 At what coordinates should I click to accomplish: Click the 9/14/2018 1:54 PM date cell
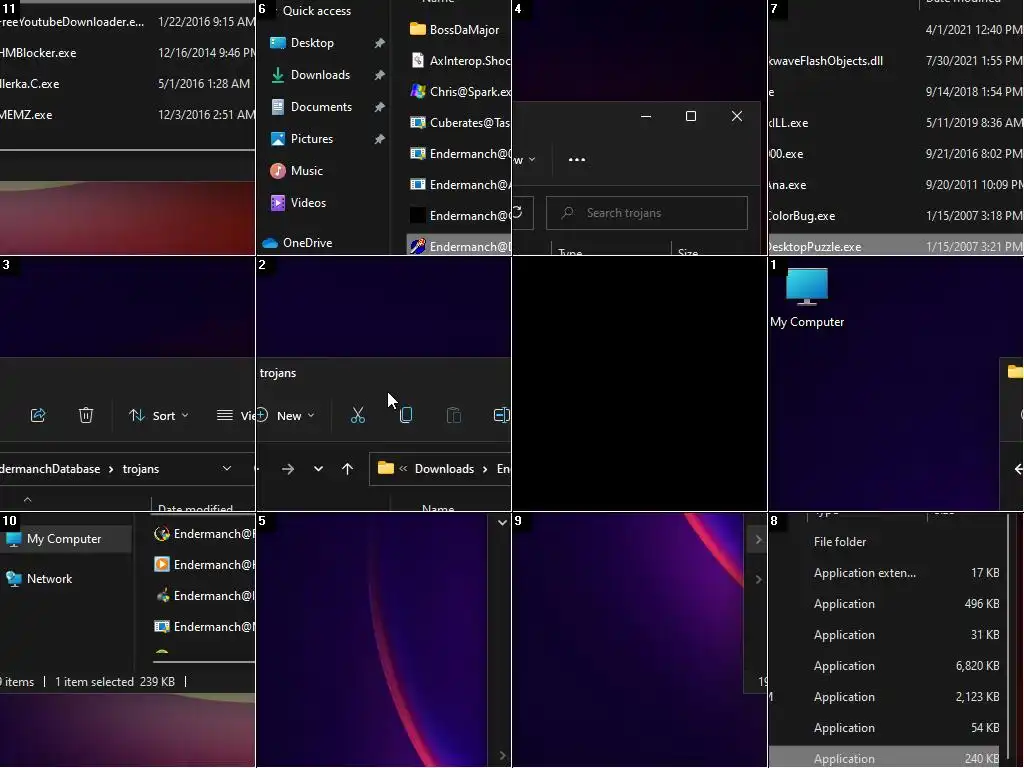[974, 92]
